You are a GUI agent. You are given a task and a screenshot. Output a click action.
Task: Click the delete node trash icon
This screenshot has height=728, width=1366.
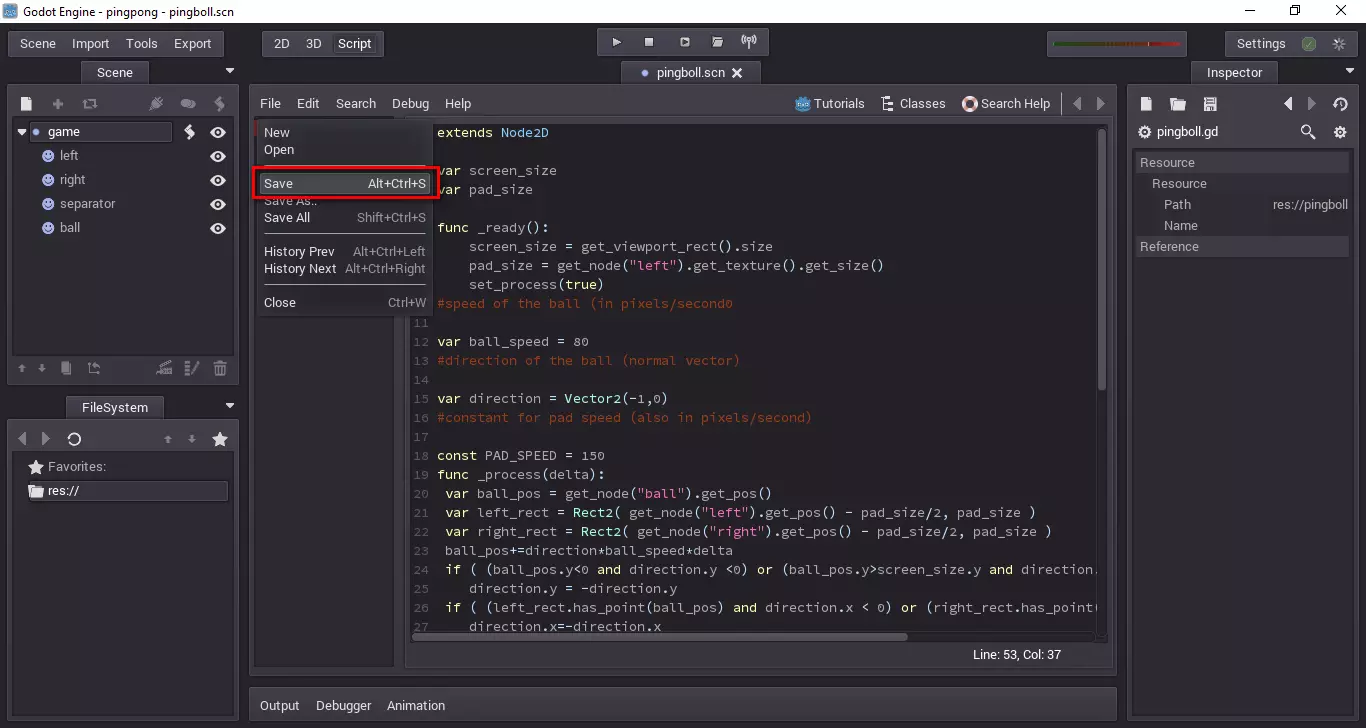tap(220, 369)
